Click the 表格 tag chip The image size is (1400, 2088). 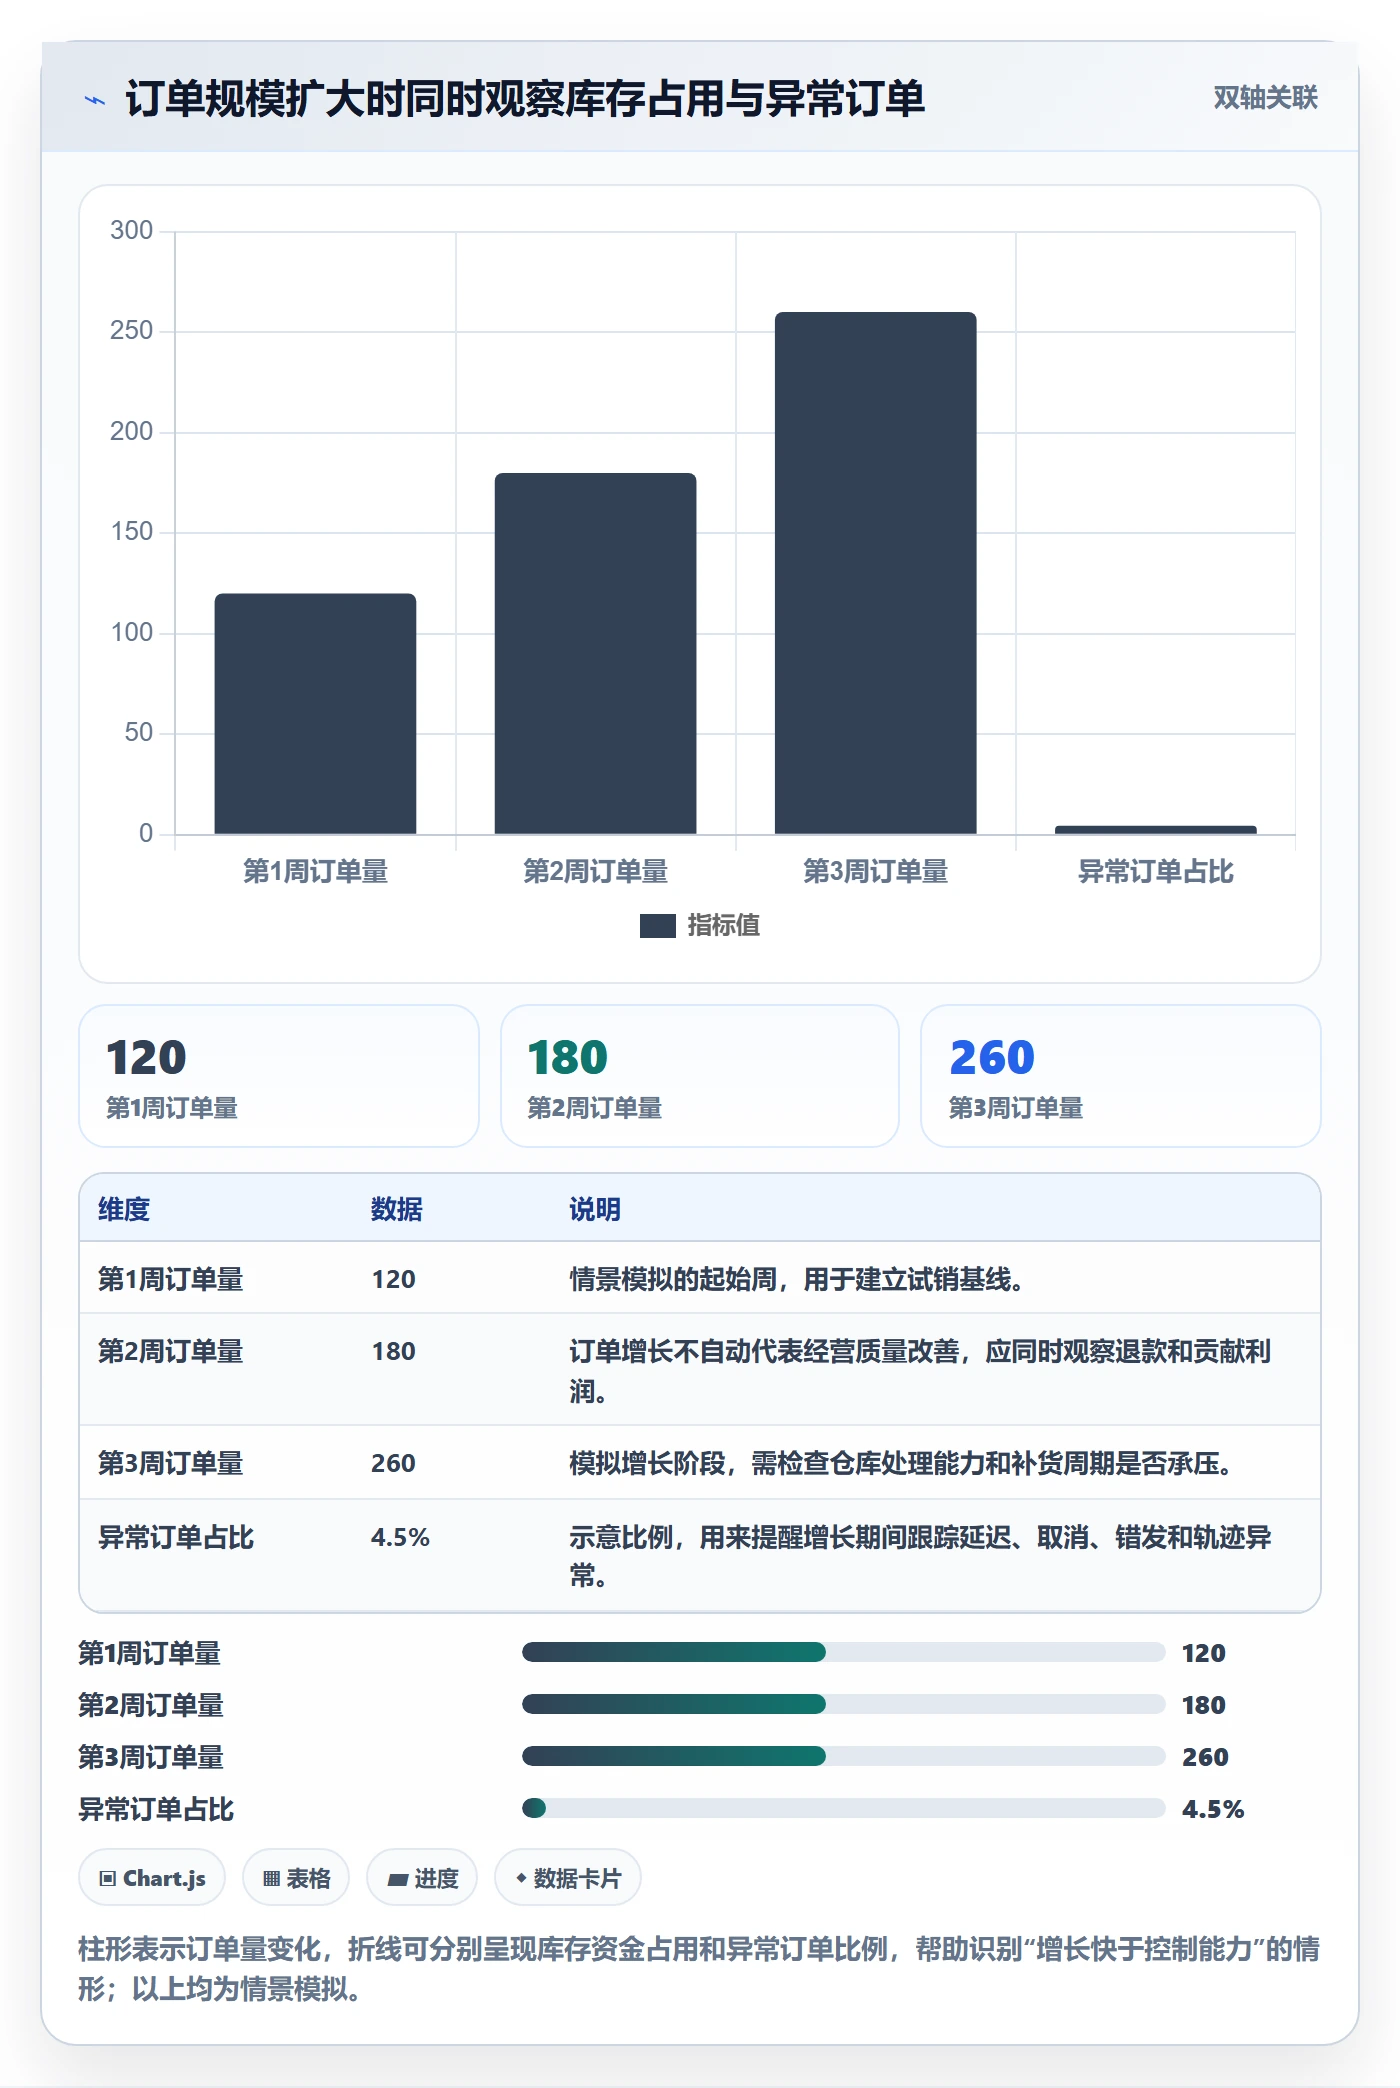pos(296,1878)
